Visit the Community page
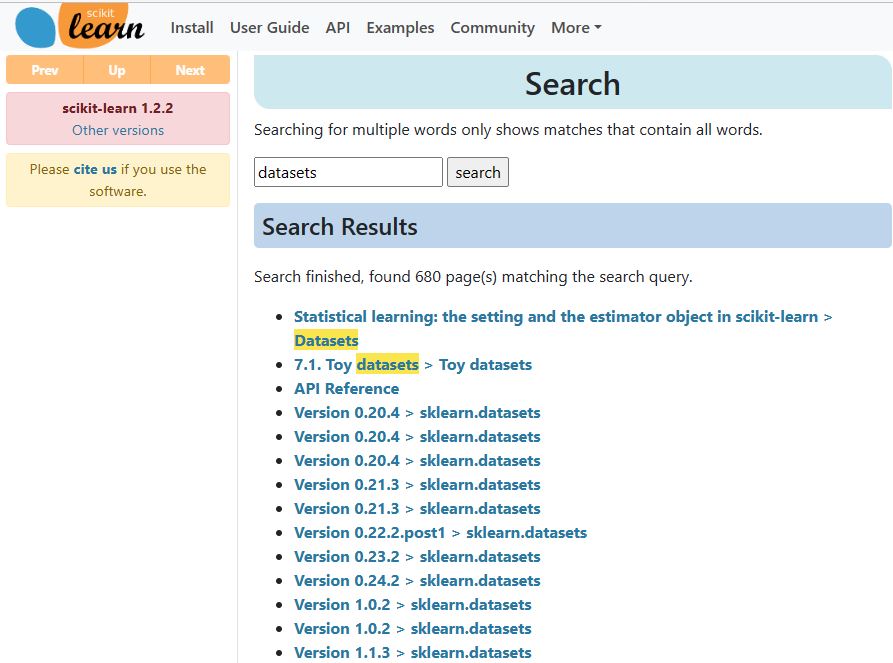The width and height of the screenshot is (893, 663). (492, 27)
